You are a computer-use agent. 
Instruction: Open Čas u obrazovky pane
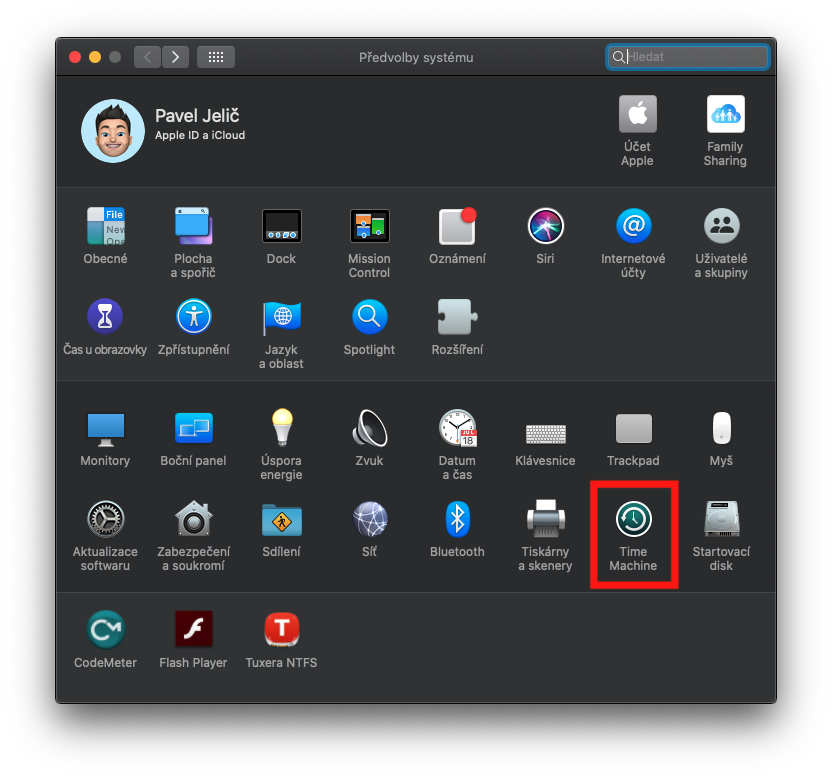[105, 318]
